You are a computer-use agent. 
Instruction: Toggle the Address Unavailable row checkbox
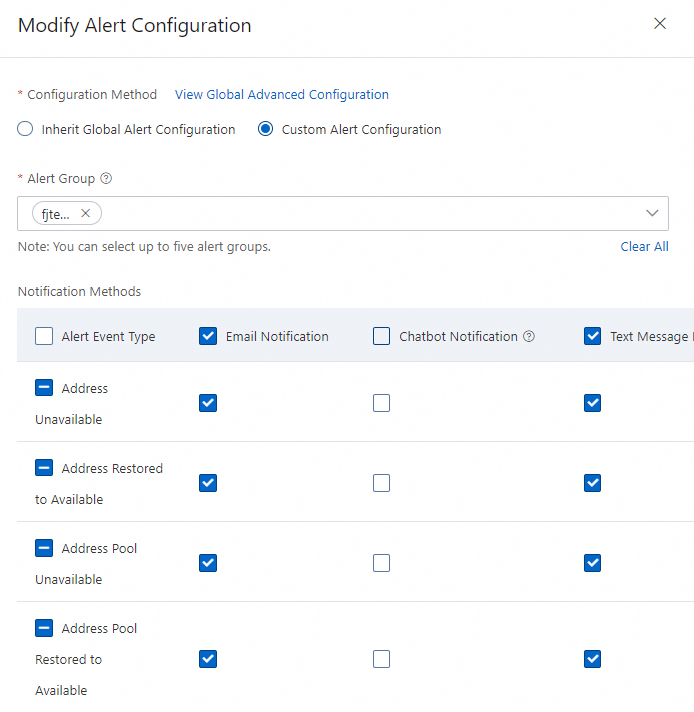[x=44, y=388]
